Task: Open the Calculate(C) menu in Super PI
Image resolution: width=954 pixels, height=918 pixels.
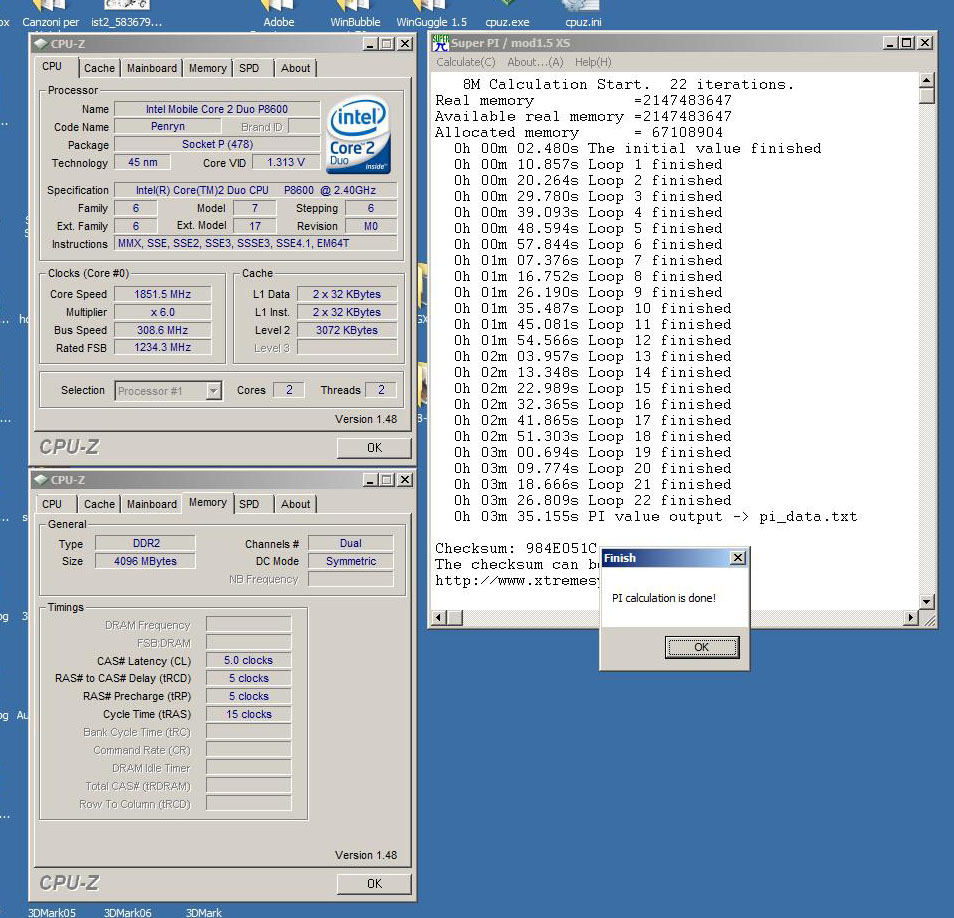Action: [465, 62]
